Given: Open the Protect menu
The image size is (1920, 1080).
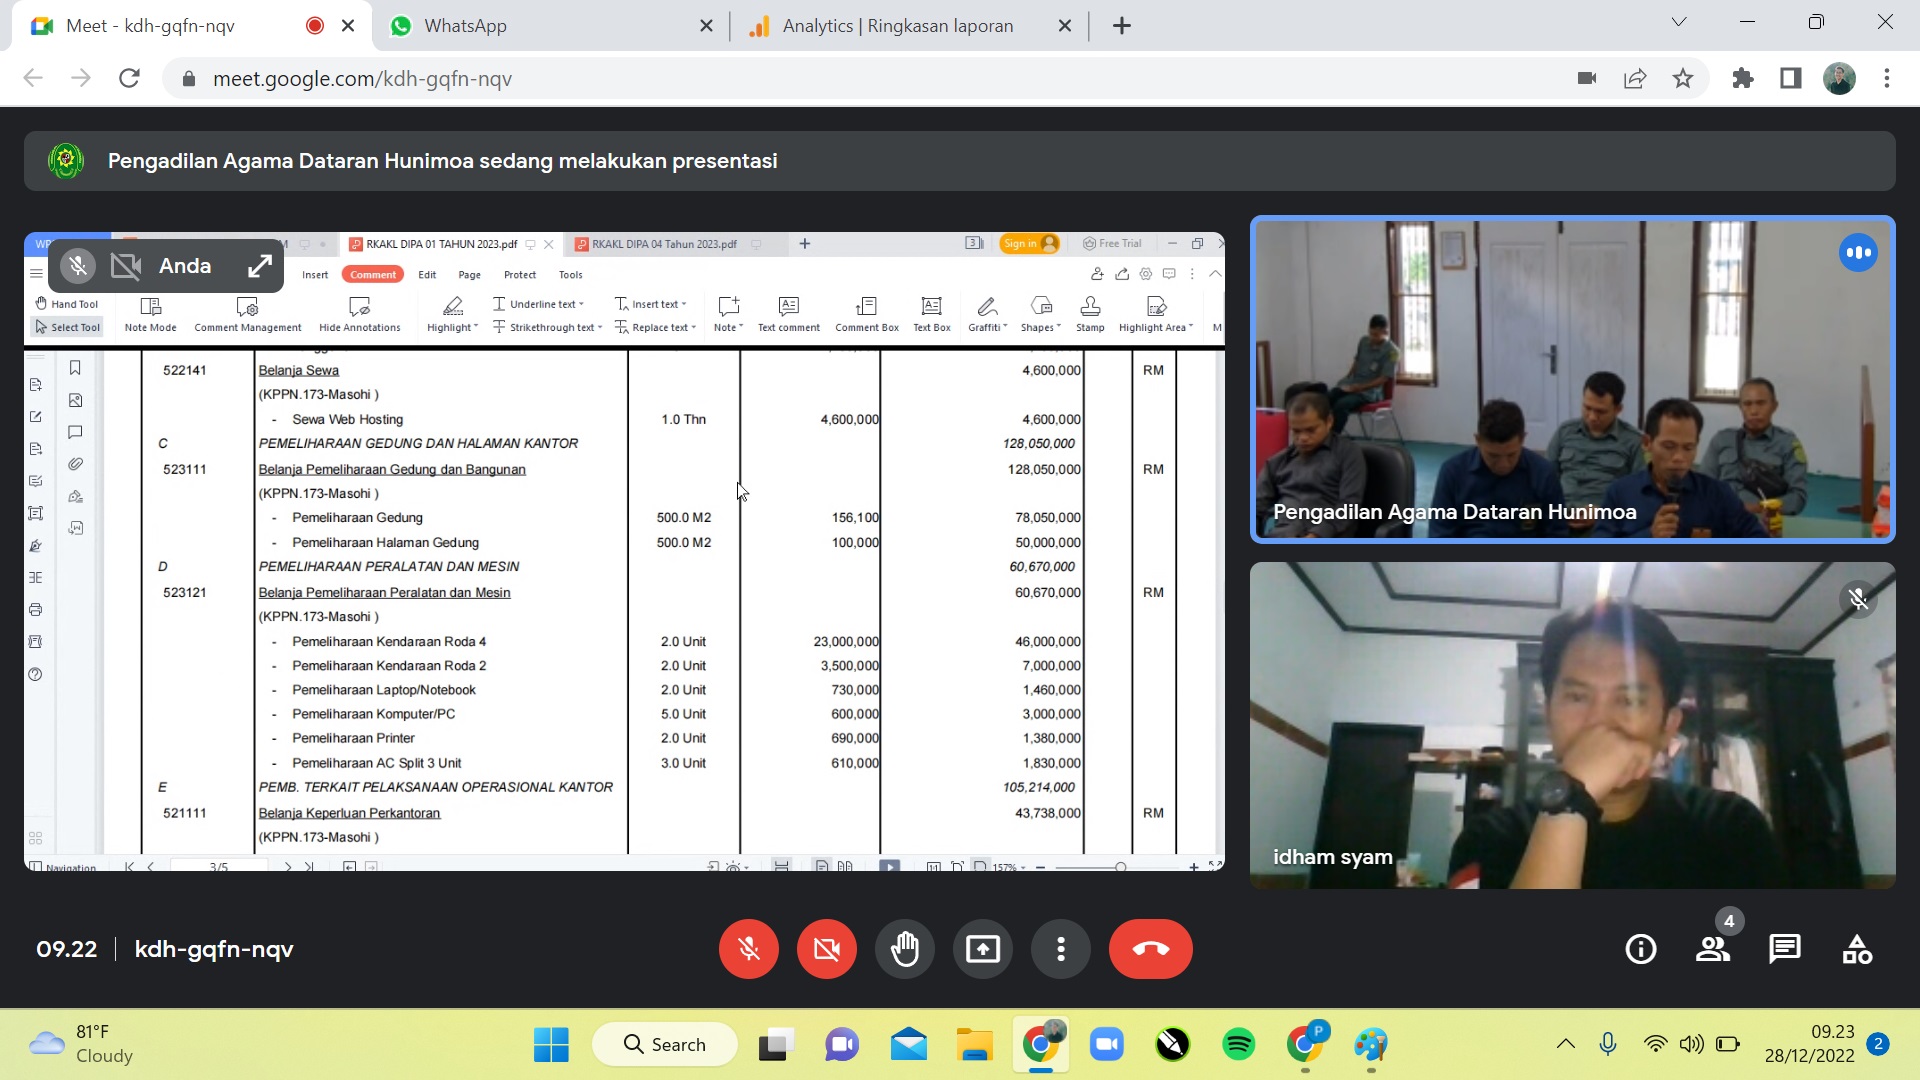Looking at the screenshot, I should point(520,274).
